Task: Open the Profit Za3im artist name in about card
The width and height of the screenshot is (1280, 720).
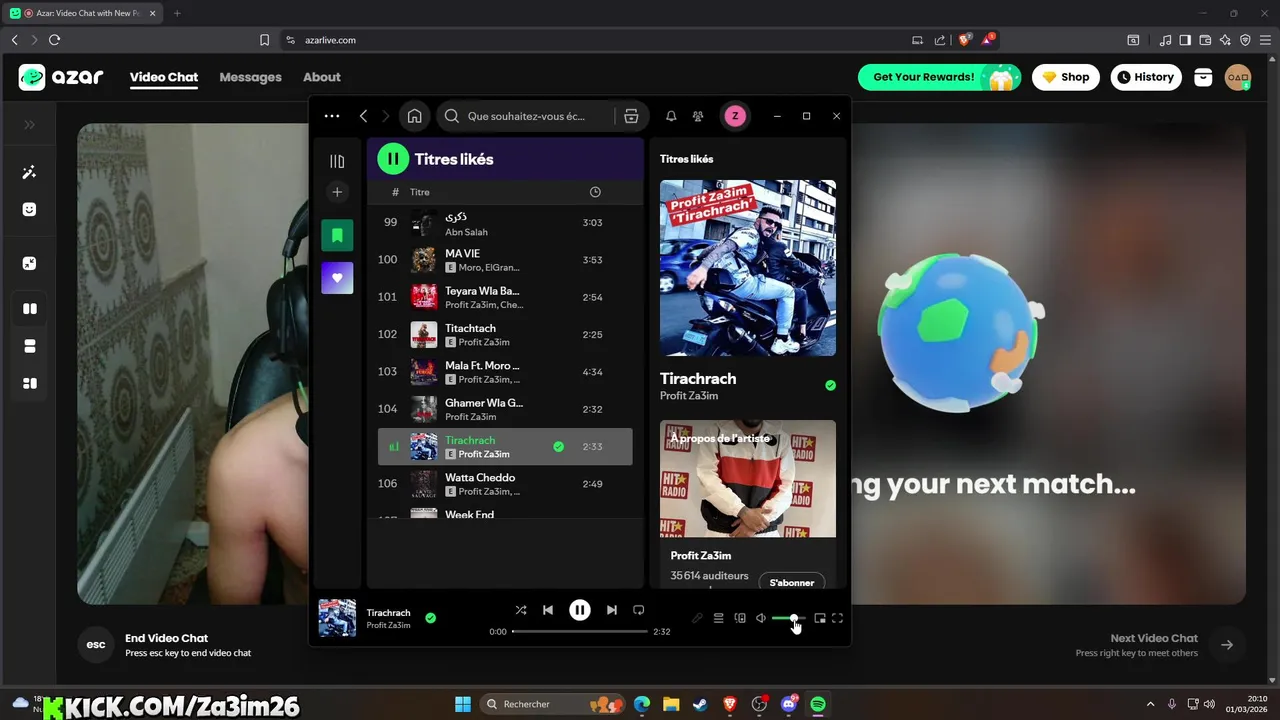Action: [x=701, y=556]
